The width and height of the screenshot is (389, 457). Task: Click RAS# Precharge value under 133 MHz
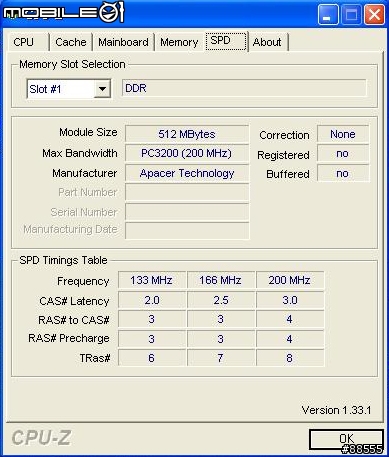[152, 339]
